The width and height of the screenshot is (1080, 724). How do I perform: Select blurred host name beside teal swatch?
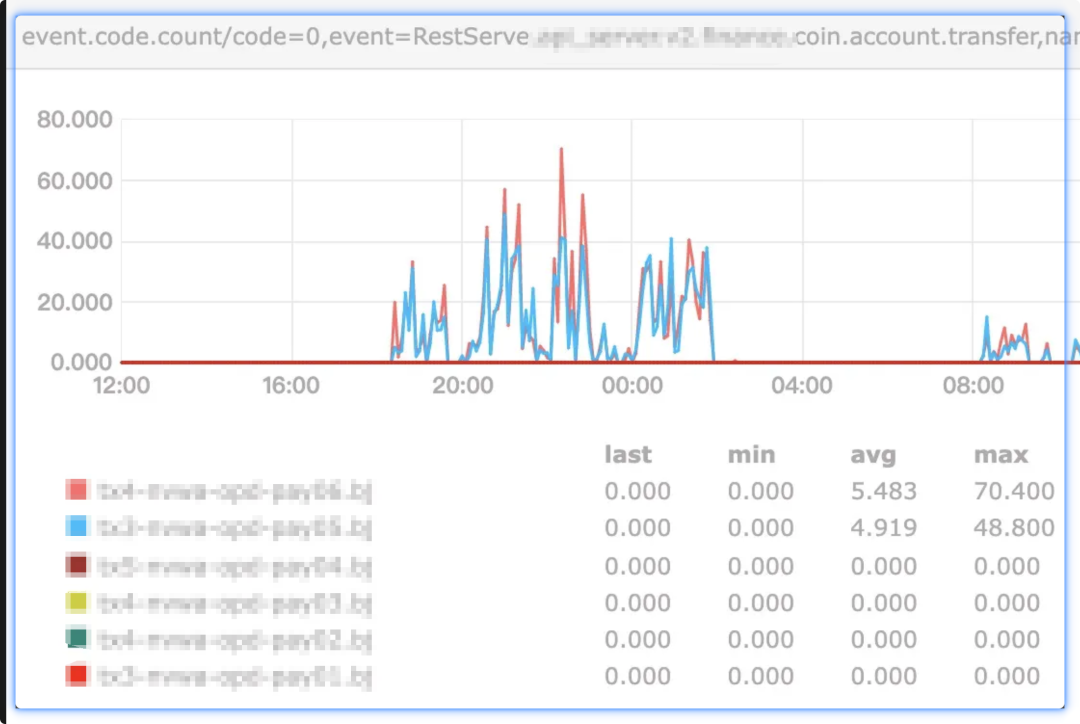[x=235, y=640]
